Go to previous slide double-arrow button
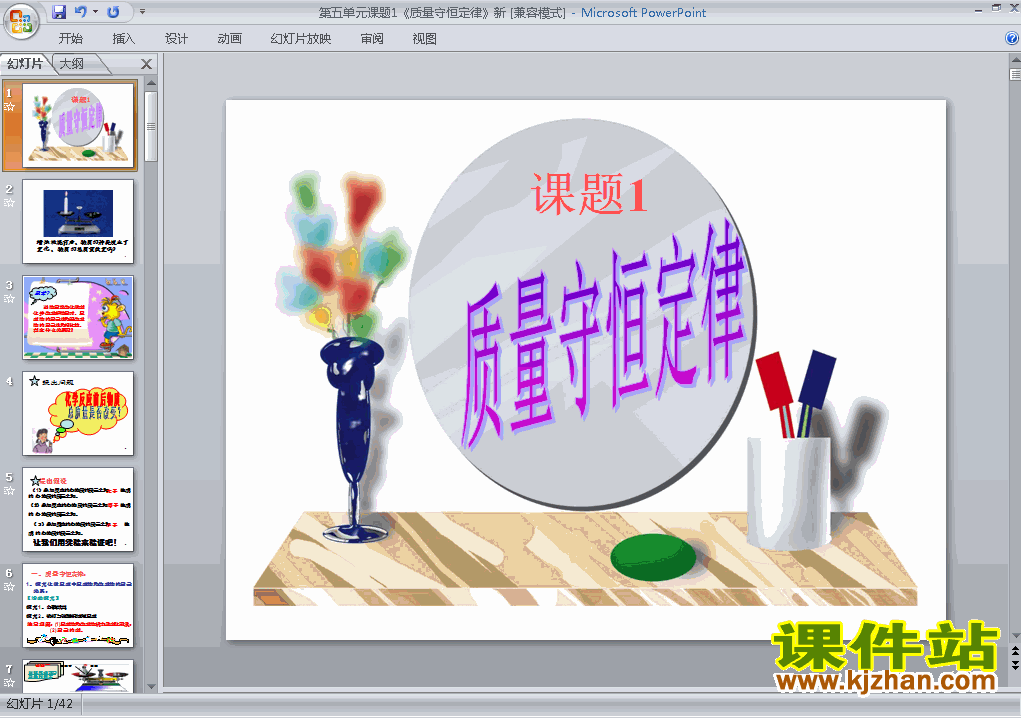Viewport: 1021px width, 718px height. [1015, 651]
